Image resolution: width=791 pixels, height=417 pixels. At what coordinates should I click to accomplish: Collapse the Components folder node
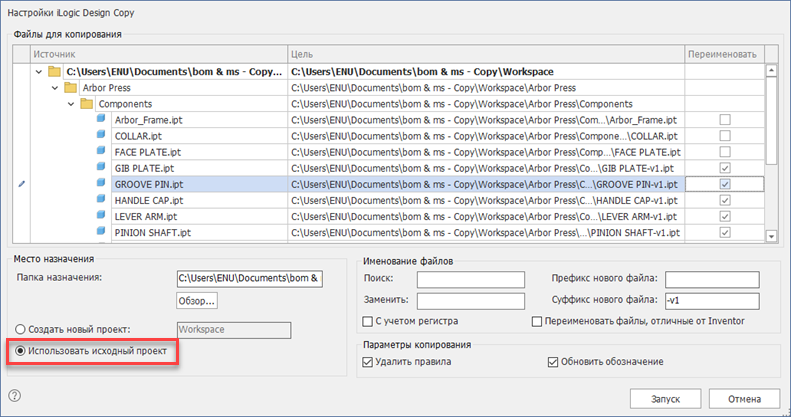tap(70, 103)
